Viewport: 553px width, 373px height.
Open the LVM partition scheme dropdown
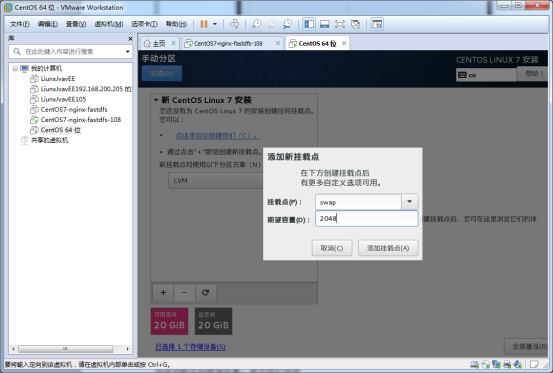click(215, 181)
